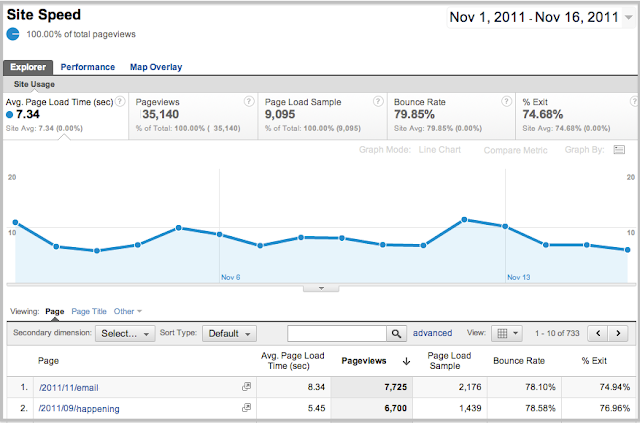Open /2011/09/happening external link icon
Viewport: 640px width, 423px height.
pyautogui.click(x=246, y=408)
